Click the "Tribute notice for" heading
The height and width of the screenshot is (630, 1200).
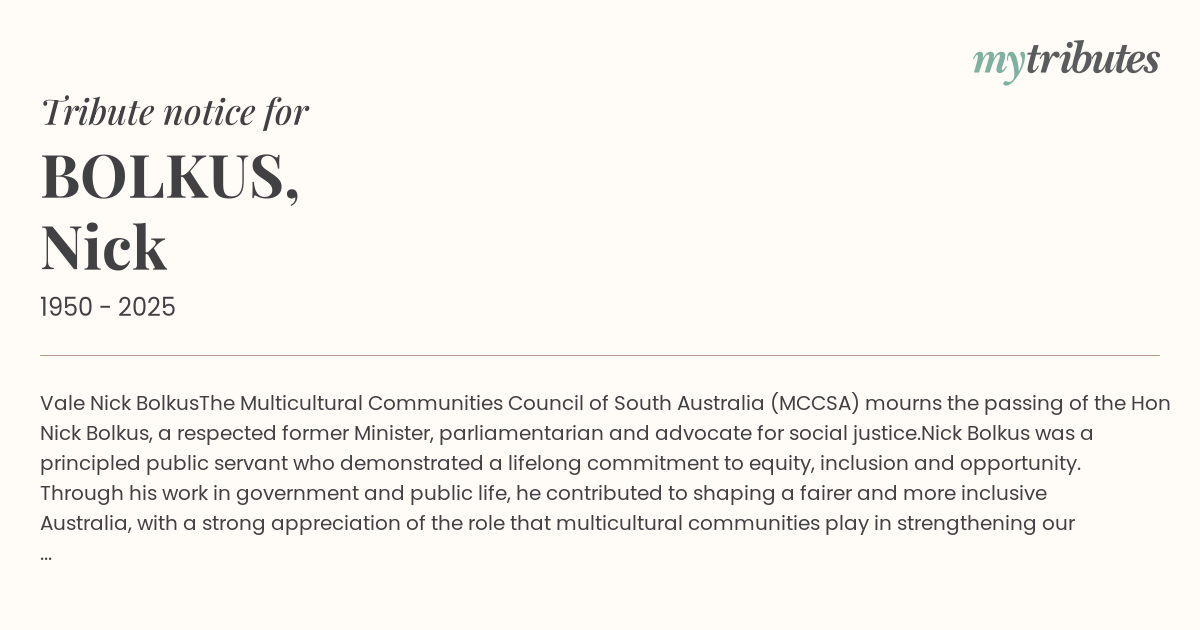pyautogui.click(x=175, y=112)
